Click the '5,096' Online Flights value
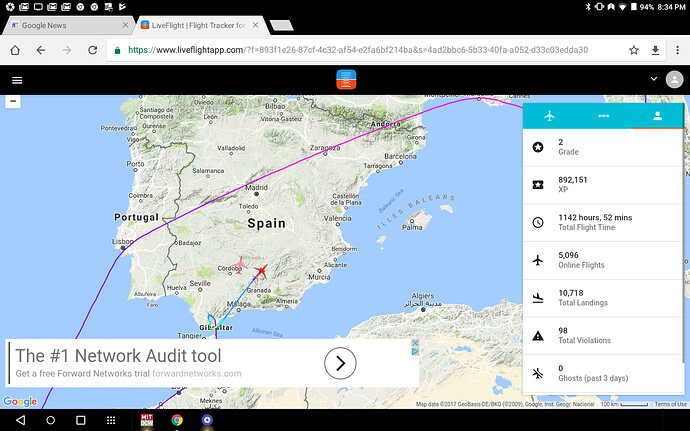The image size is (690, 431). tap(568, 255)
